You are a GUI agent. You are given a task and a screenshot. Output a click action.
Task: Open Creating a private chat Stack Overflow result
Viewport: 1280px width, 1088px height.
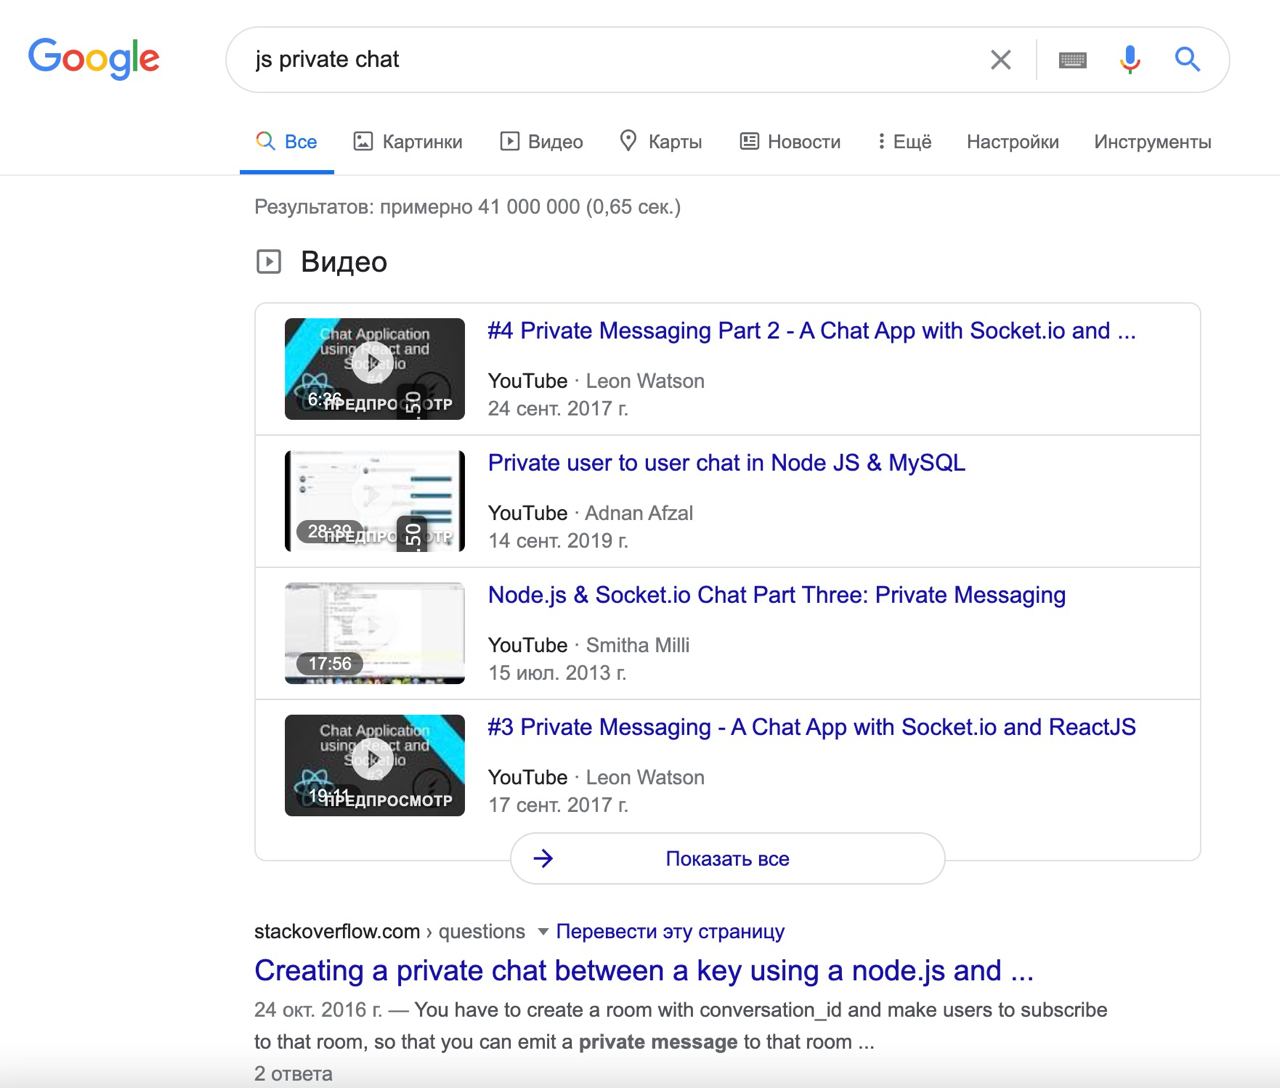coord(644,971)
